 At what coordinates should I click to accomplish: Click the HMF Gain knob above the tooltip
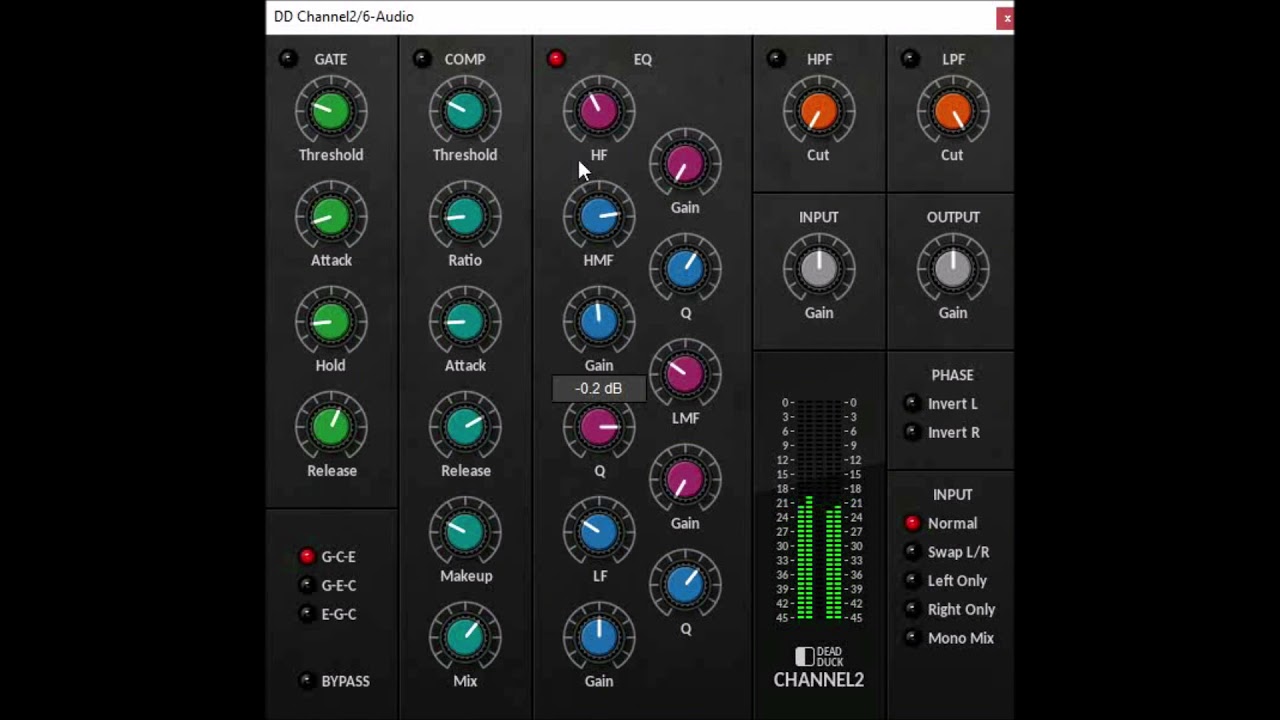click(599, 322)
